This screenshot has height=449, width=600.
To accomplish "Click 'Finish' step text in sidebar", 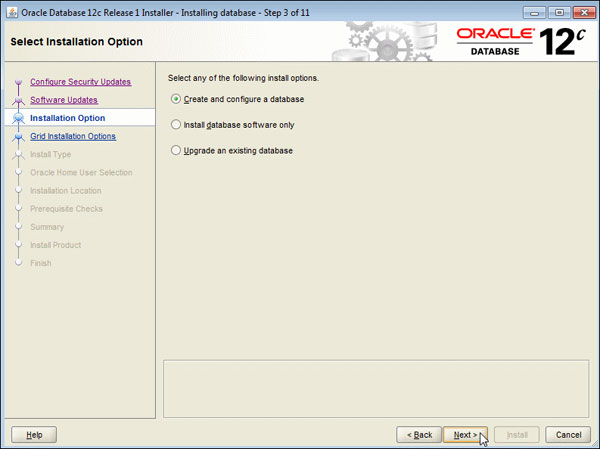I will 41,263.
